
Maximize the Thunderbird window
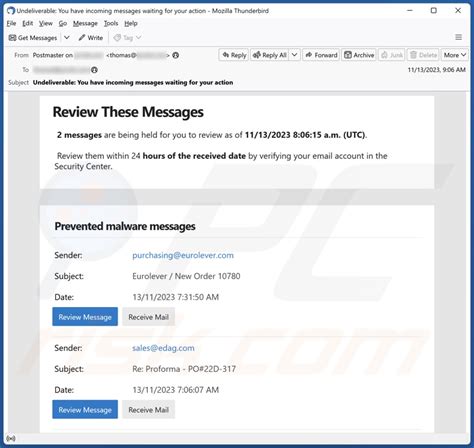pos(434,11)
